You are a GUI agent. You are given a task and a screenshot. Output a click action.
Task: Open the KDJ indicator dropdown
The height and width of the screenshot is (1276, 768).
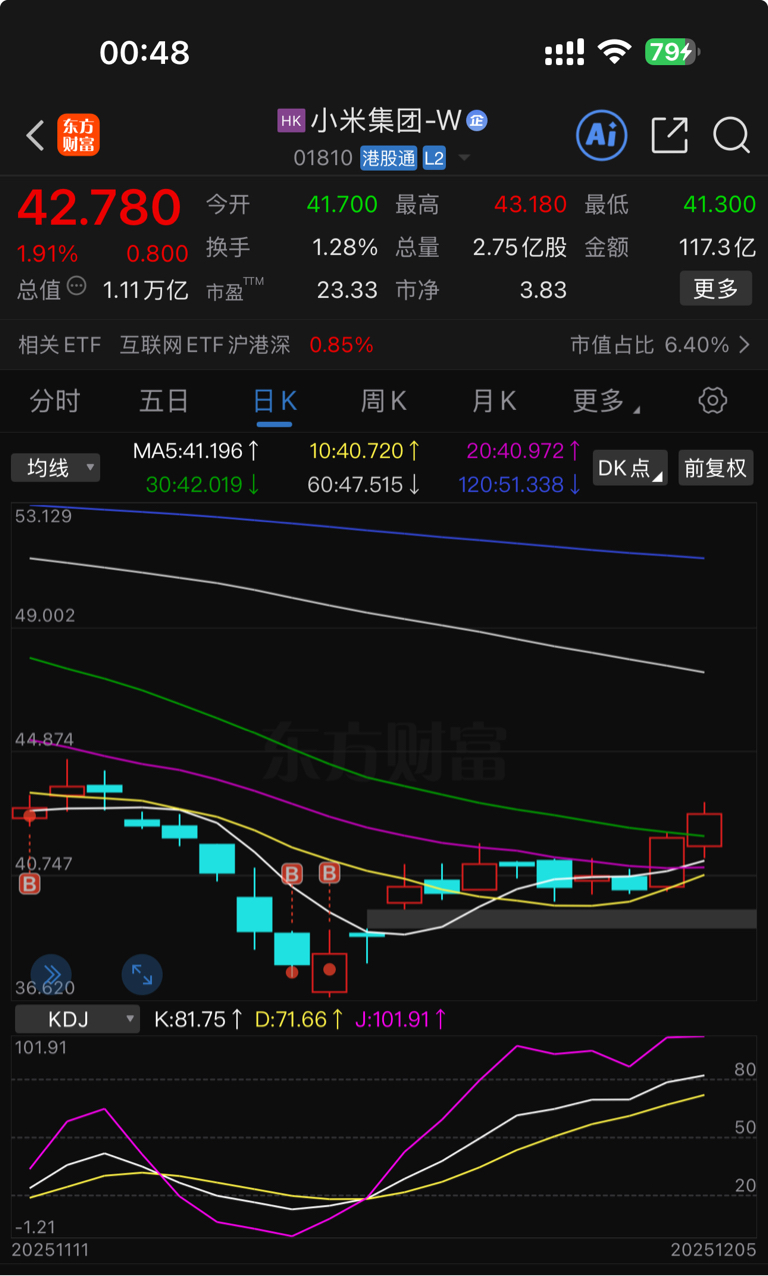coord(76,1019)
